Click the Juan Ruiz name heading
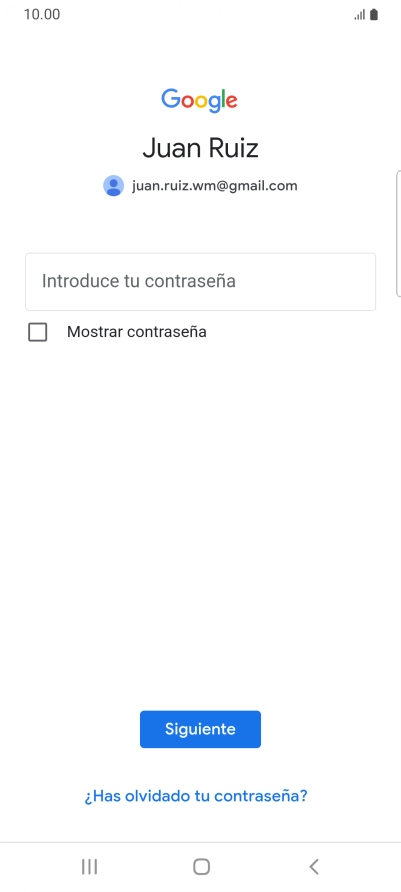 200,148
